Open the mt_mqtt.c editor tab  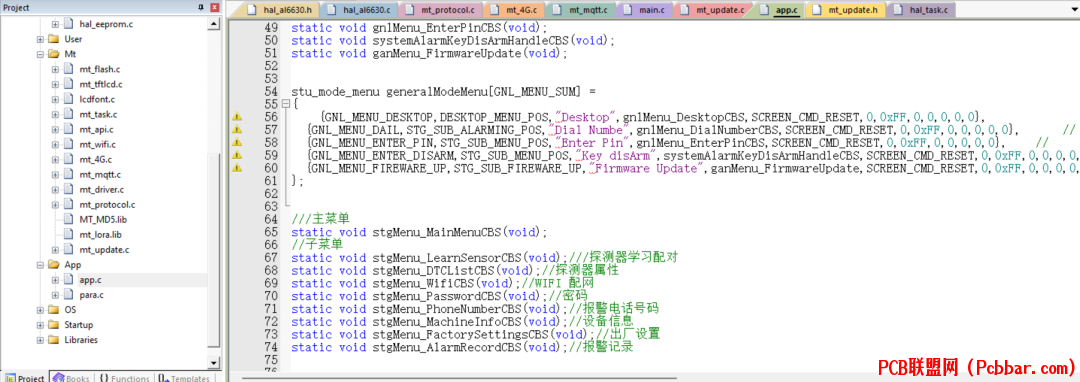[x=581, y=10]
